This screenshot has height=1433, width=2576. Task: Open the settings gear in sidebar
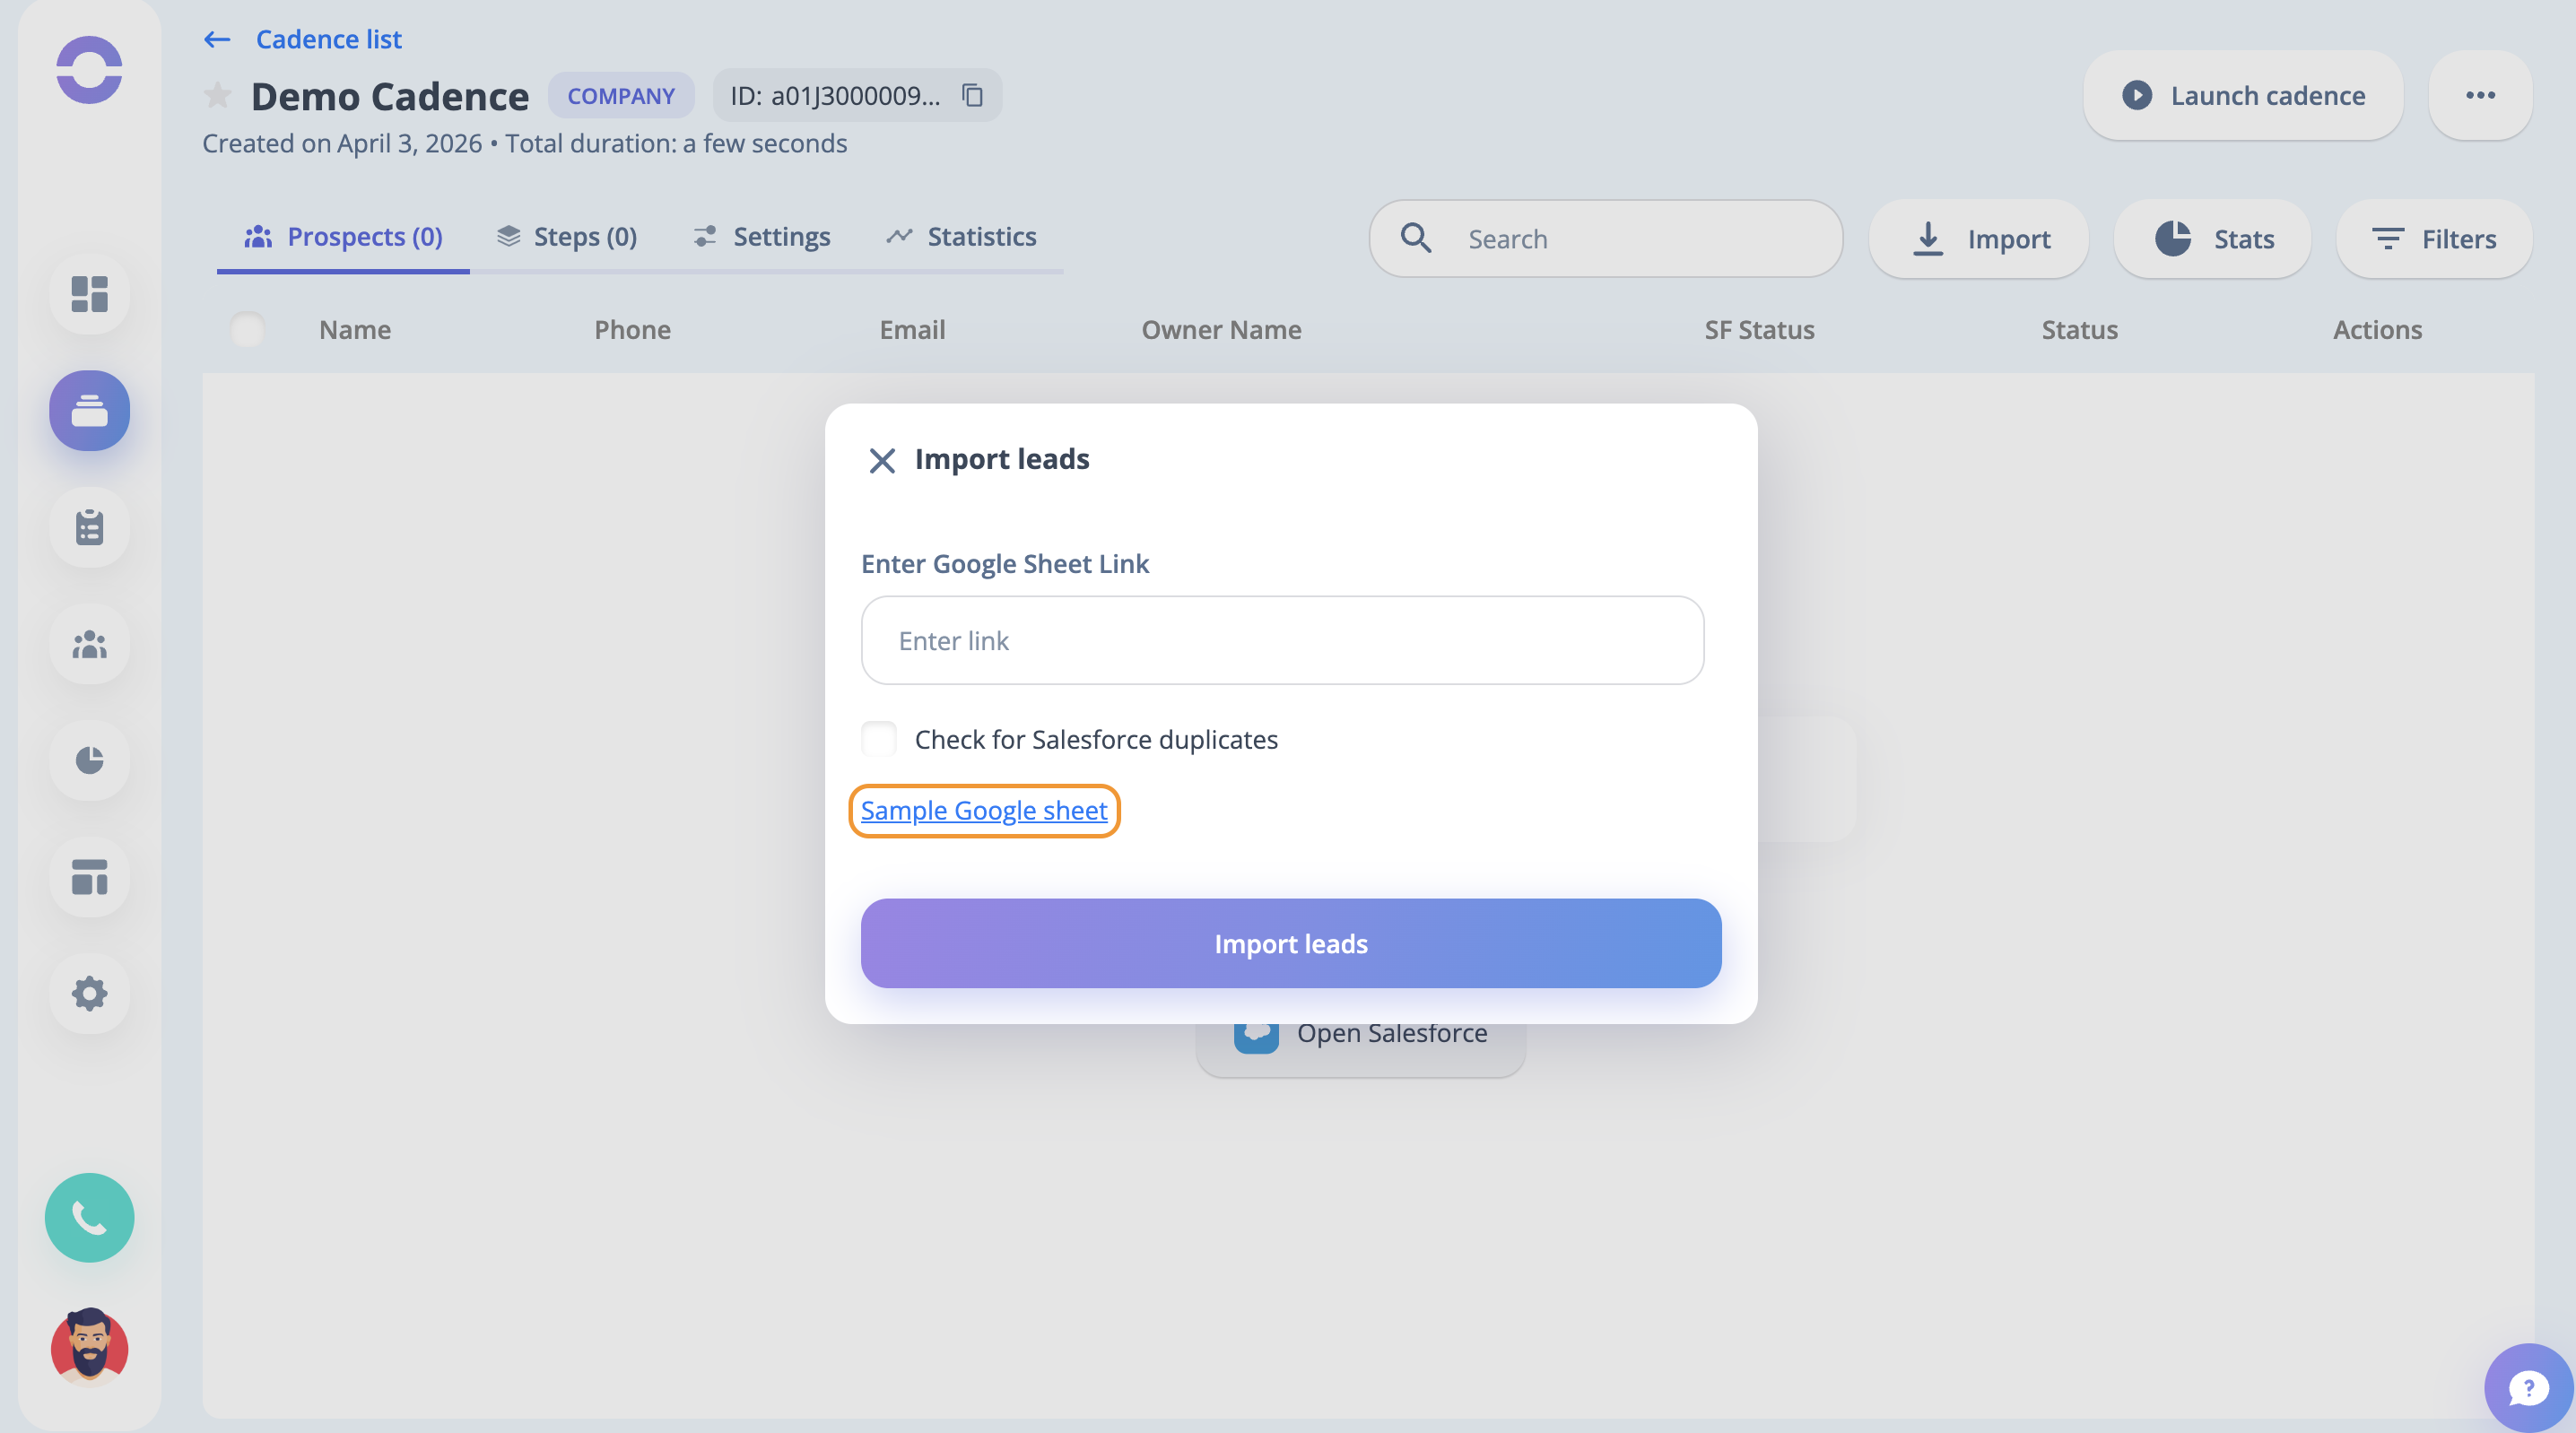[x=89, y=993]
